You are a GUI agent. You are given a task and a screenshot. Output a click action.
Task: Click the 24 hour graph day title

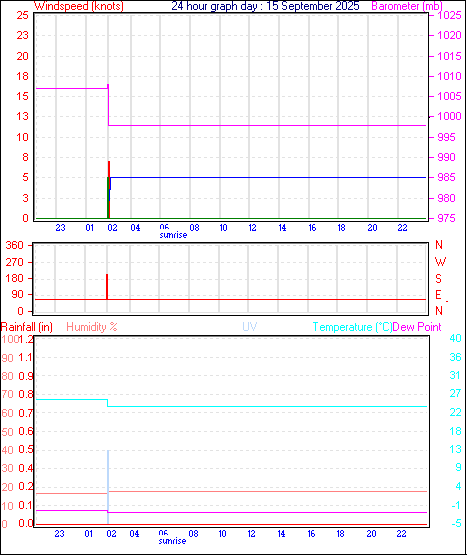265,6
